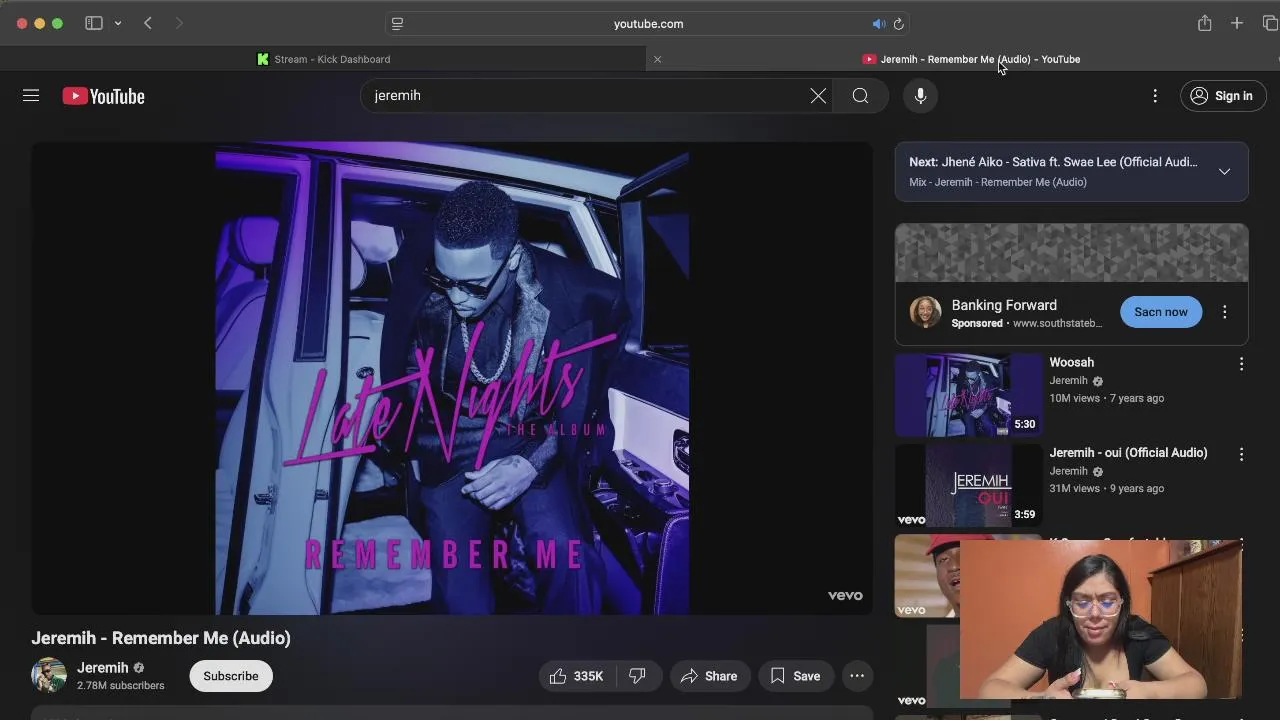1280x720 pixels.
Task: Open the Woosah video title
Action: coord(1071,362)
